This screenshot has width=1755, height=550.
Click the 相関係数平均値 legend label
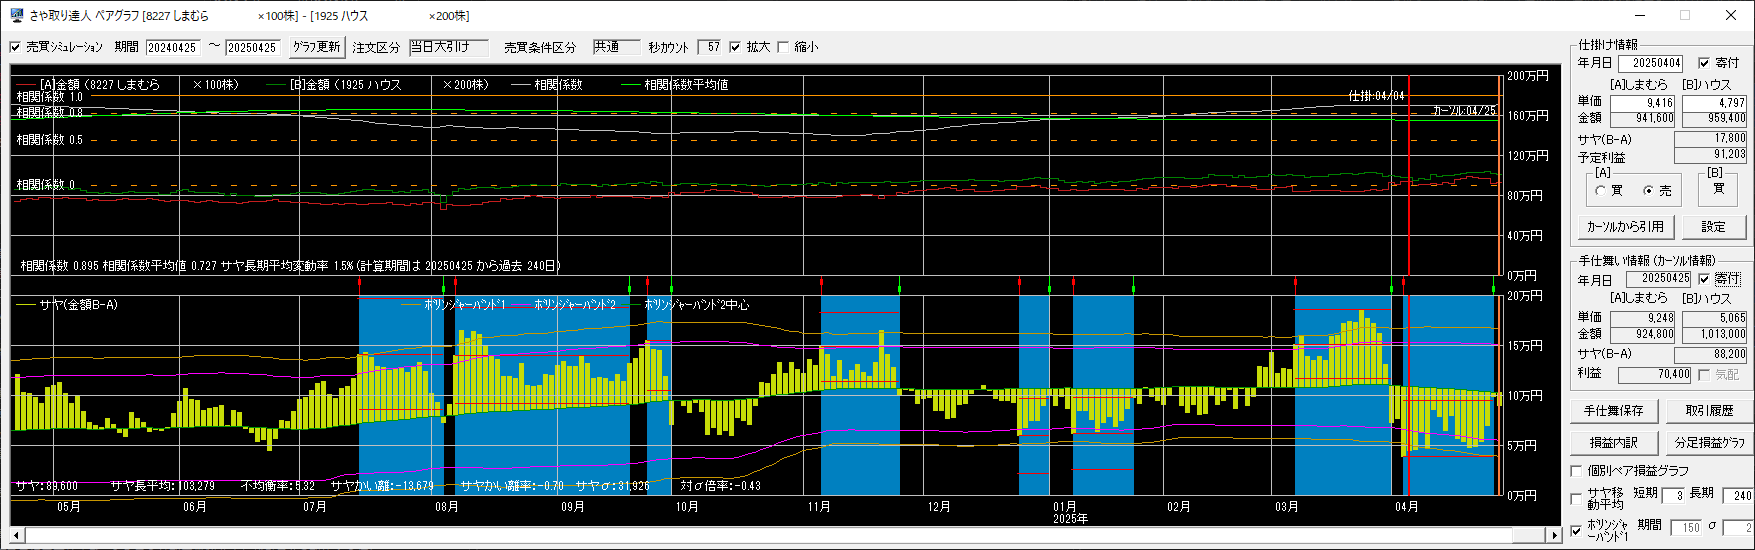pos(686,85)
